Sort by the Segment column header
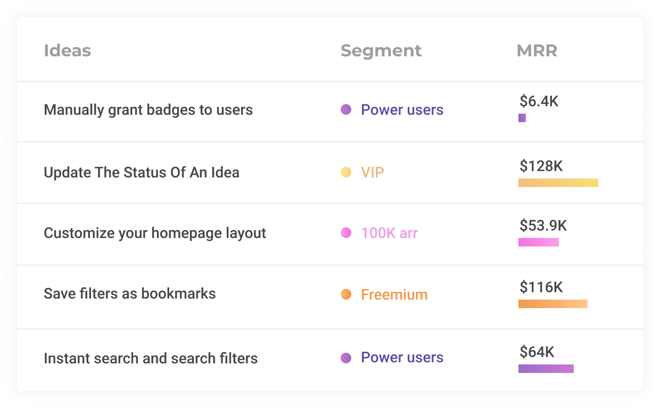Viewport: 660px width, 408px height. click(381, 51)
